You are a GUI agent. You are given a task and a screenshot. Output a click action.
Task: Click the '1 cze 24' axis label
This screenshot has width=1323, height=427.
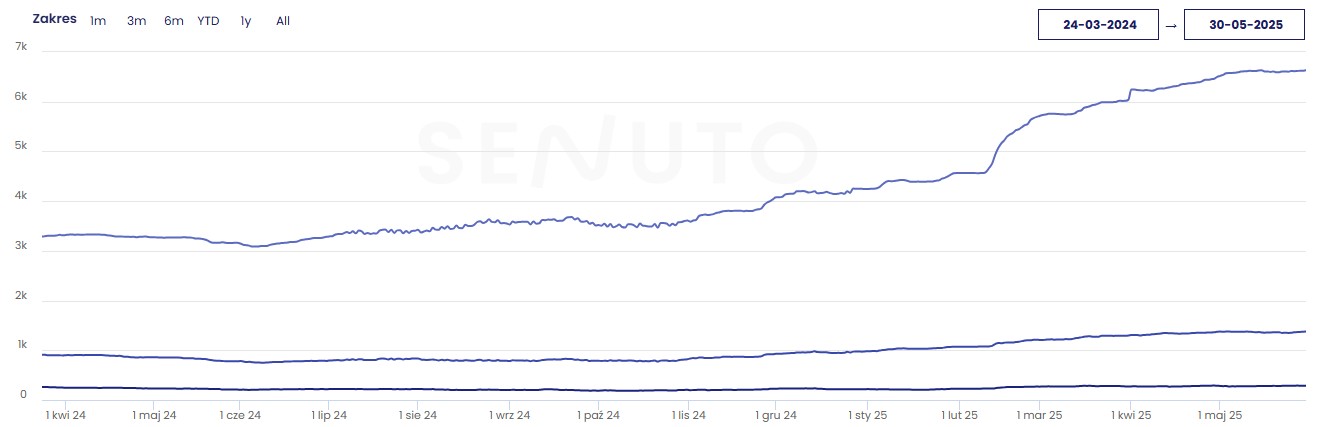click(x=240, y=414)
